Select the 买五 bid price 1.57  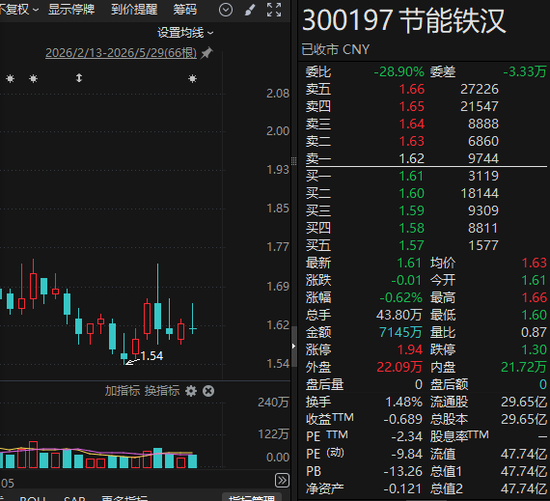click(412, 246)
